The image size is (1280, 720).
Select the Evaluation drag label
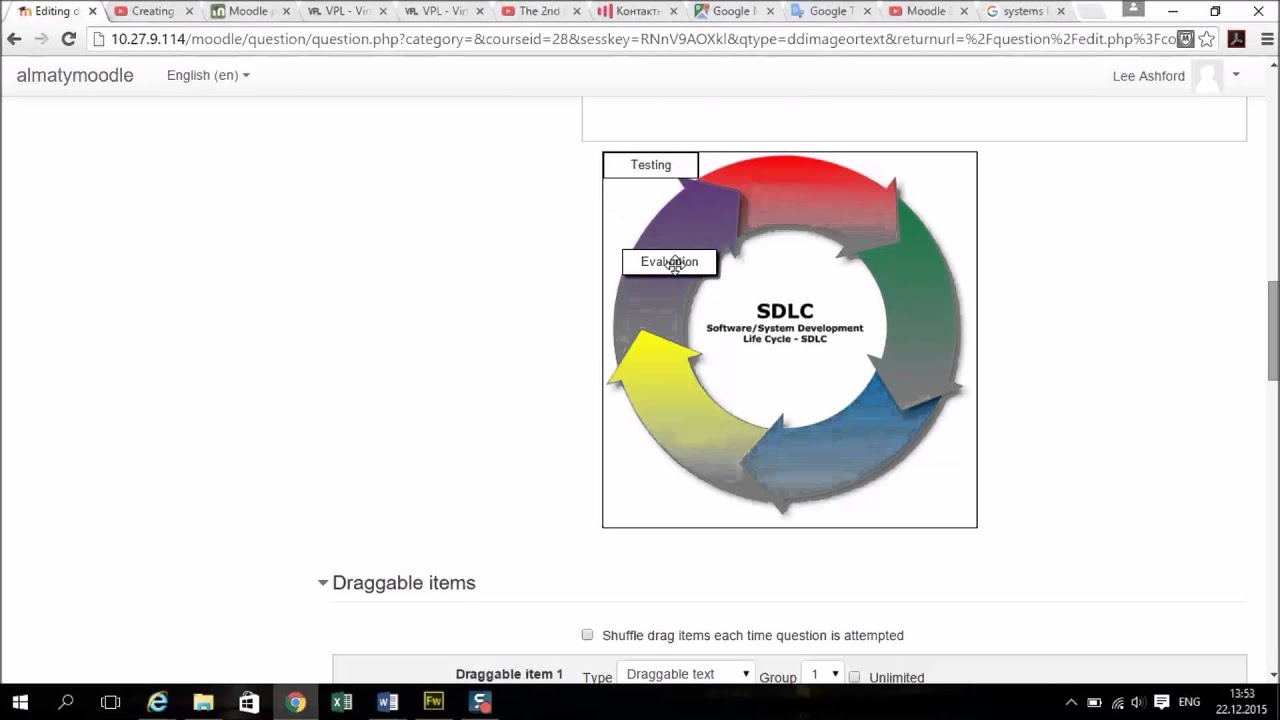(670, 262)
